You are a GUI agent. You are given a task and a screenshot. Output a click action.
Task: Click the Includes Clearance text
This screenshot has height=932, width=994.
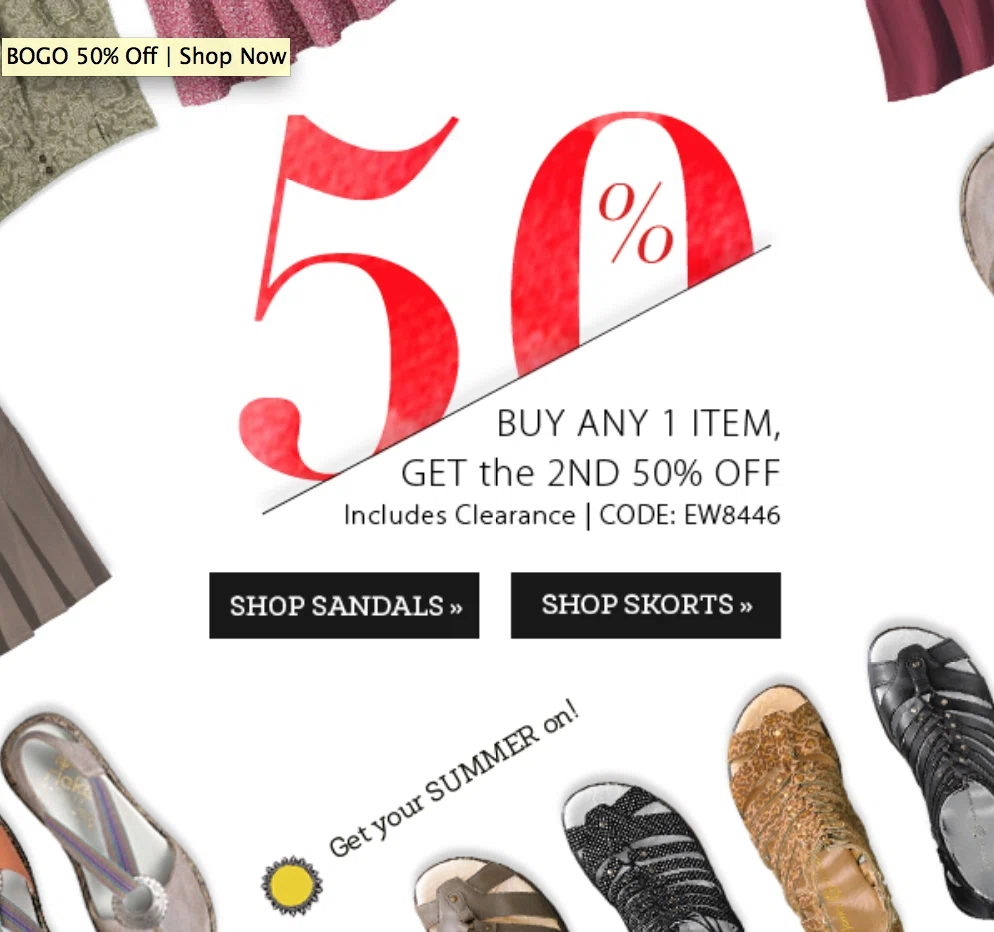(x=460, y=515)
